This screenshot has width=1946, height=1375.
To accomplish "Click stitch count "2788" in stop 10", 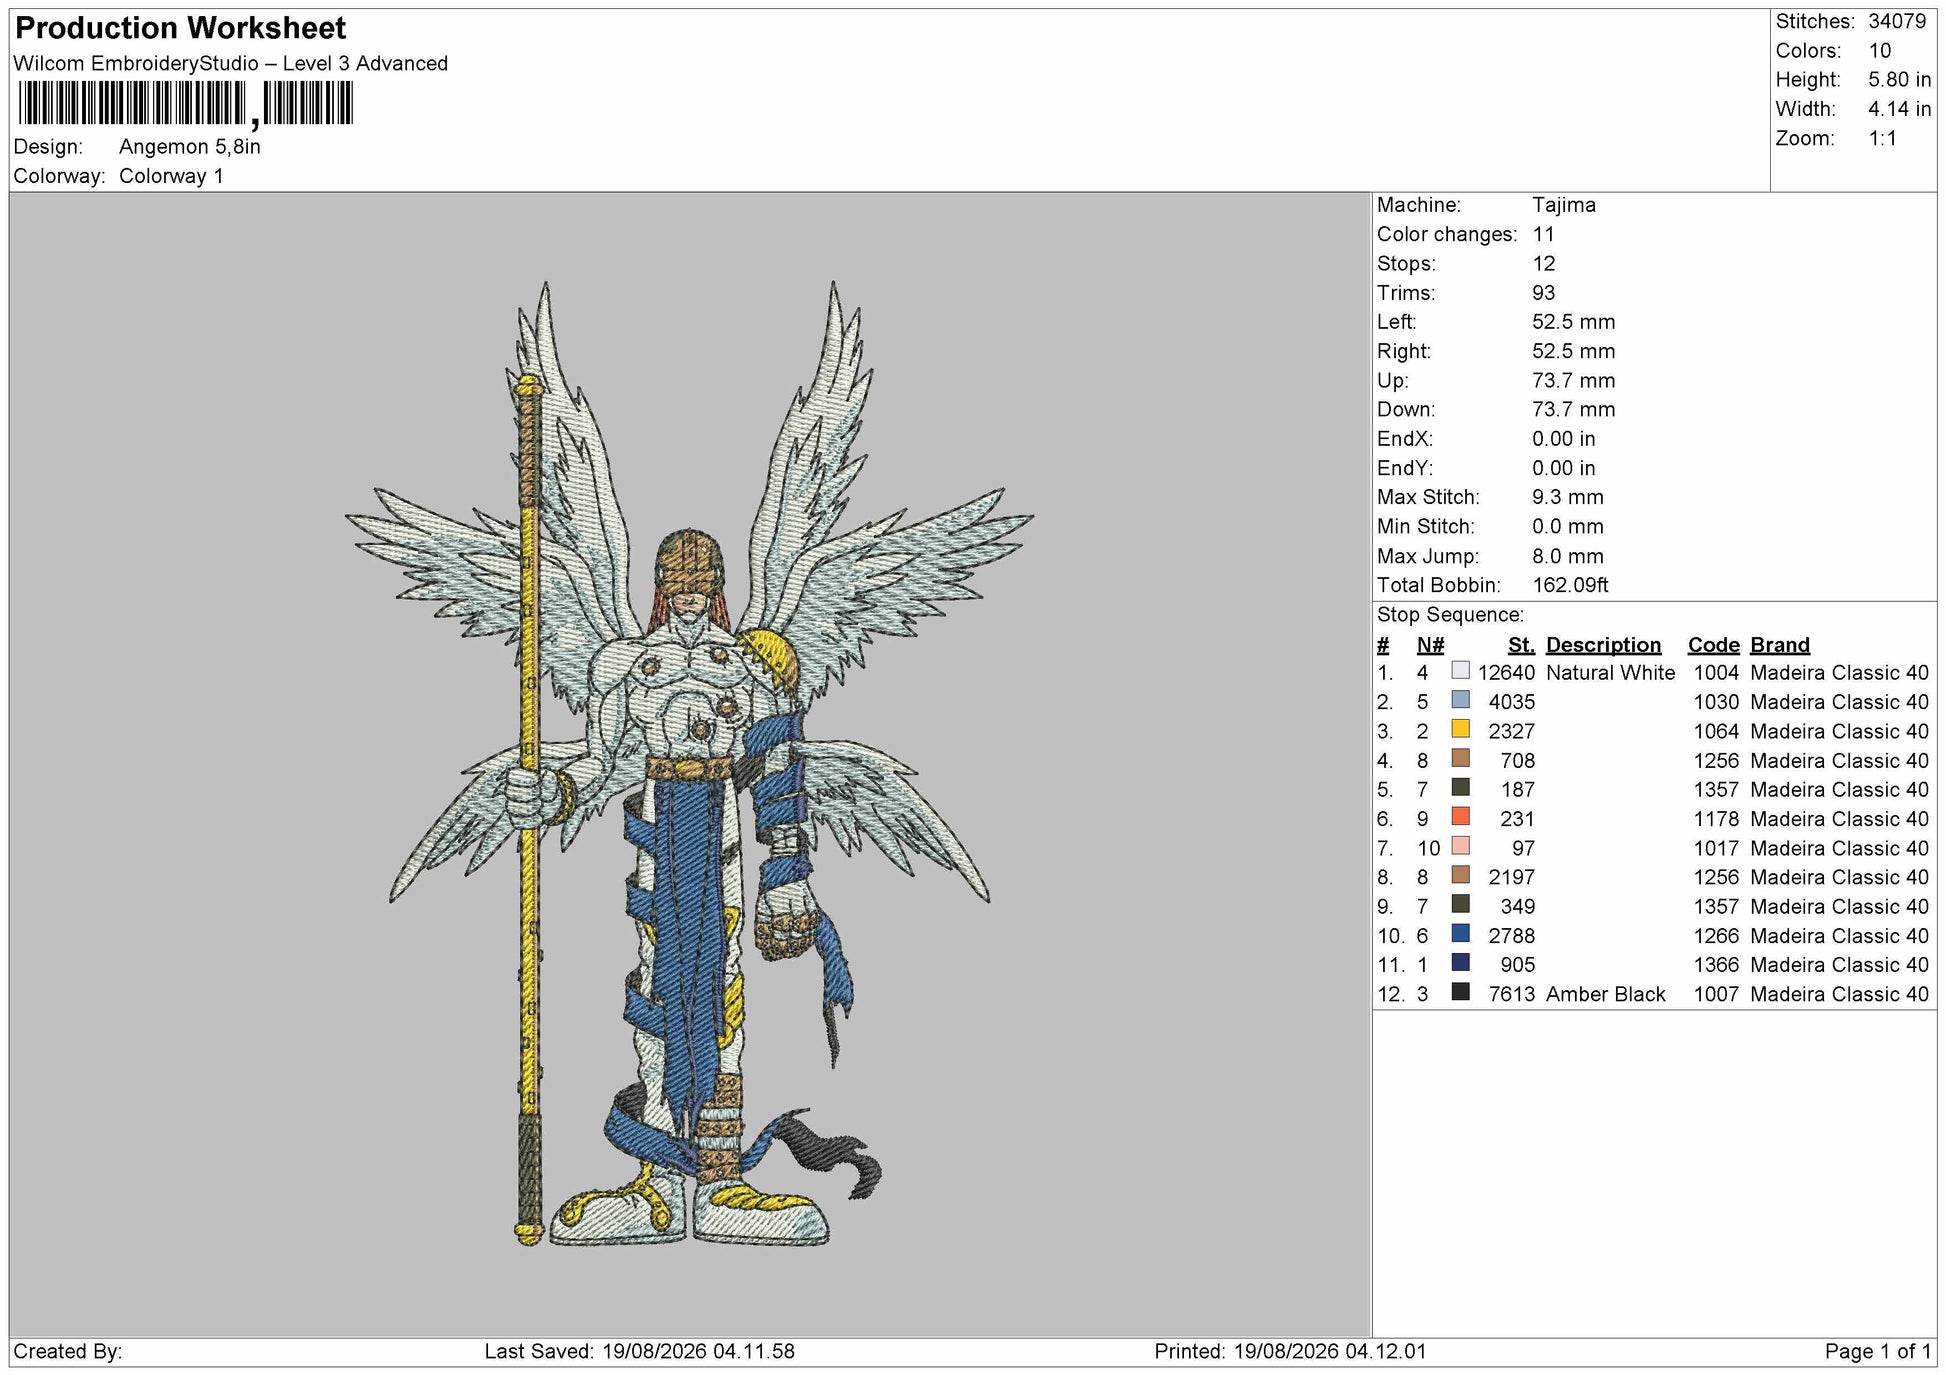I will click(x=1512, y=936).
